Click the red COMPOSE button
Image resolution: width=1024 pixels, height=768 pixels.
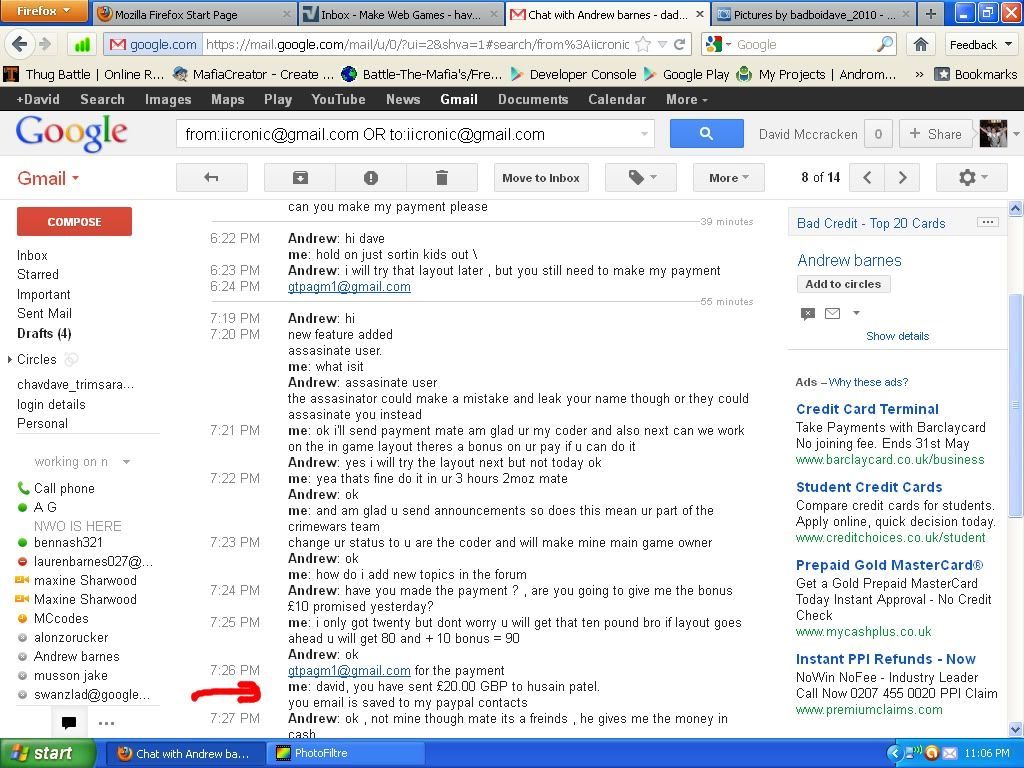point(74,222)
